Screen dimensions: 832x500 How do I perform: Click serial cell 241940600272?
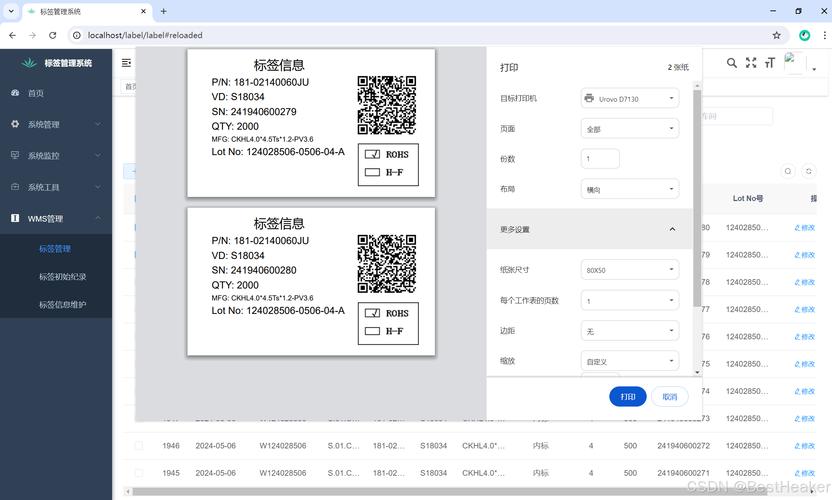[x=683, y=446]
